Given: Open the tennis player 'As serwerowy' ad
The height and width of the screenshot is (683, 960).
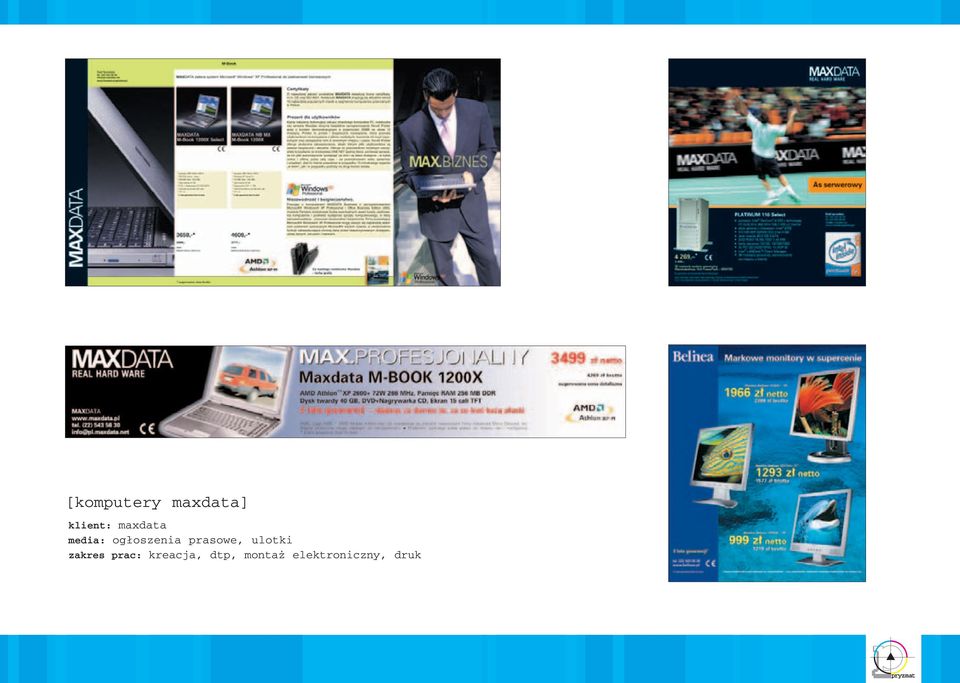Looking at the screenshot, I should [767, 172].
